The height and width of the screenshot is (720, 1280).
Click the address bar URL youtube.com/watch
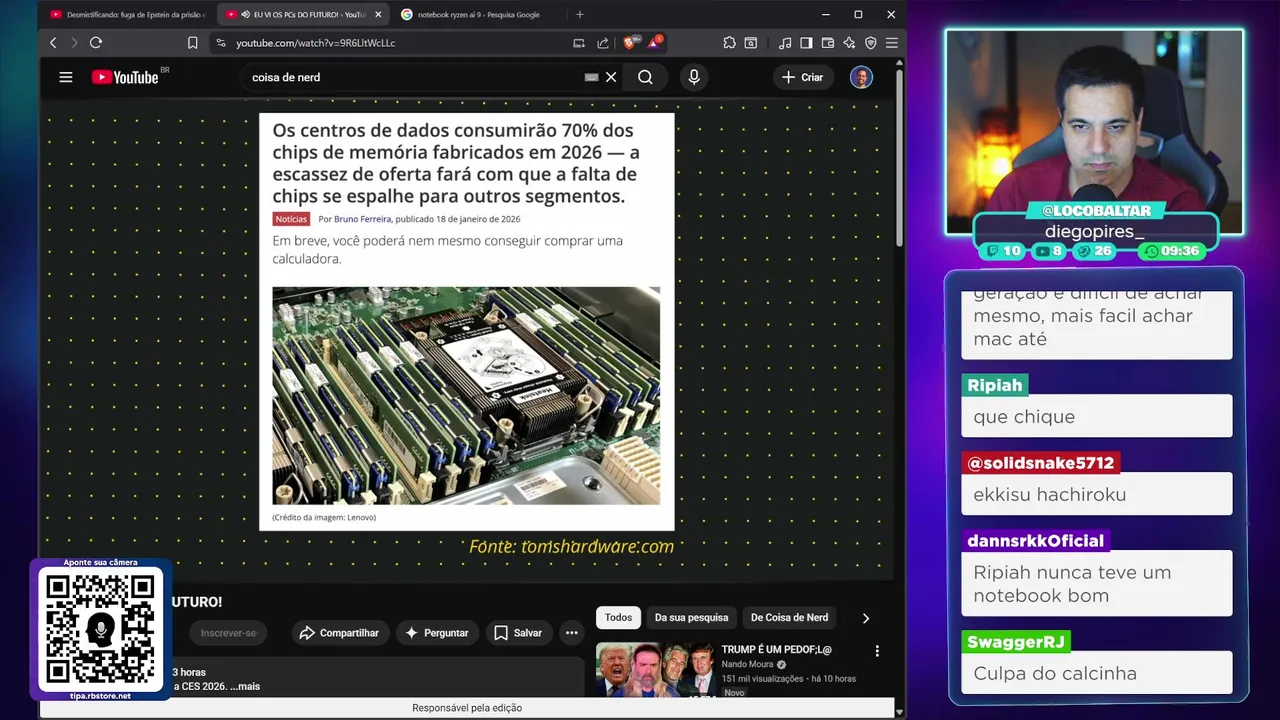pos(316,43)
